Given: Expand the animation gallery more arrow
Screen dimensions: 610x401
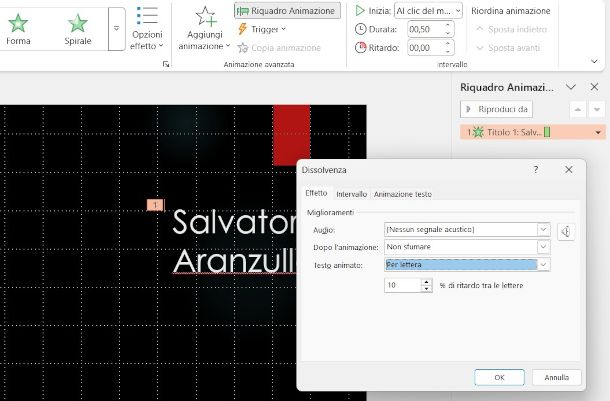Looking at the screenshot, I should pyautogui.click(x=116, y=29).
